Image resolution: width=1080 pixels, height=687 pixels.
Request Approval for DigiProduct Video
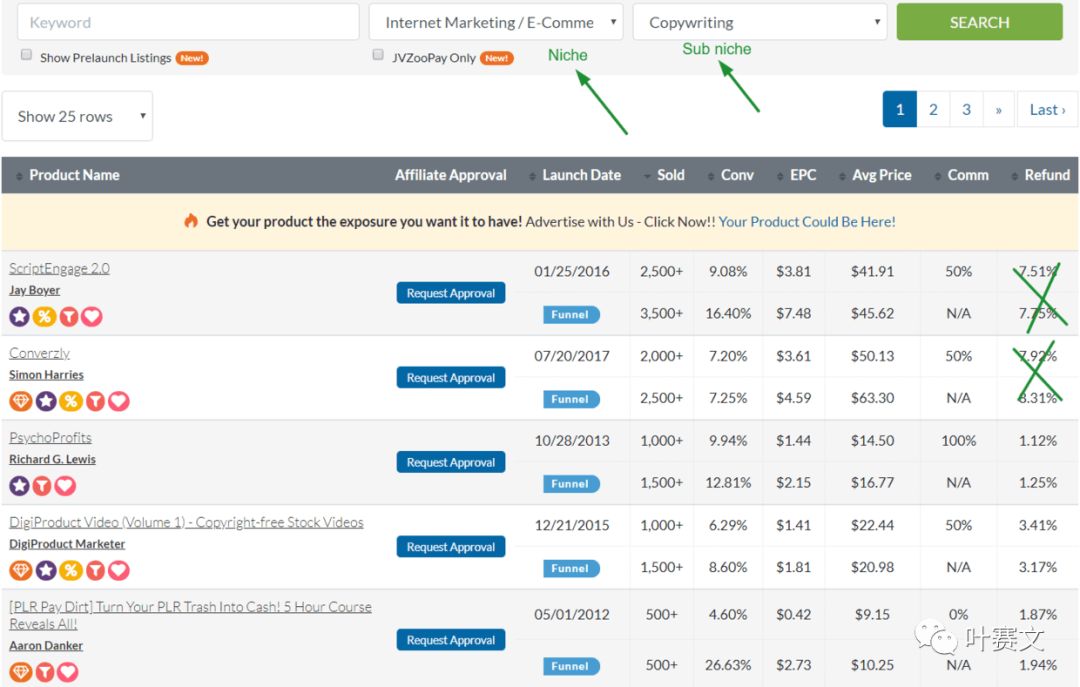(x=450, y=547)
